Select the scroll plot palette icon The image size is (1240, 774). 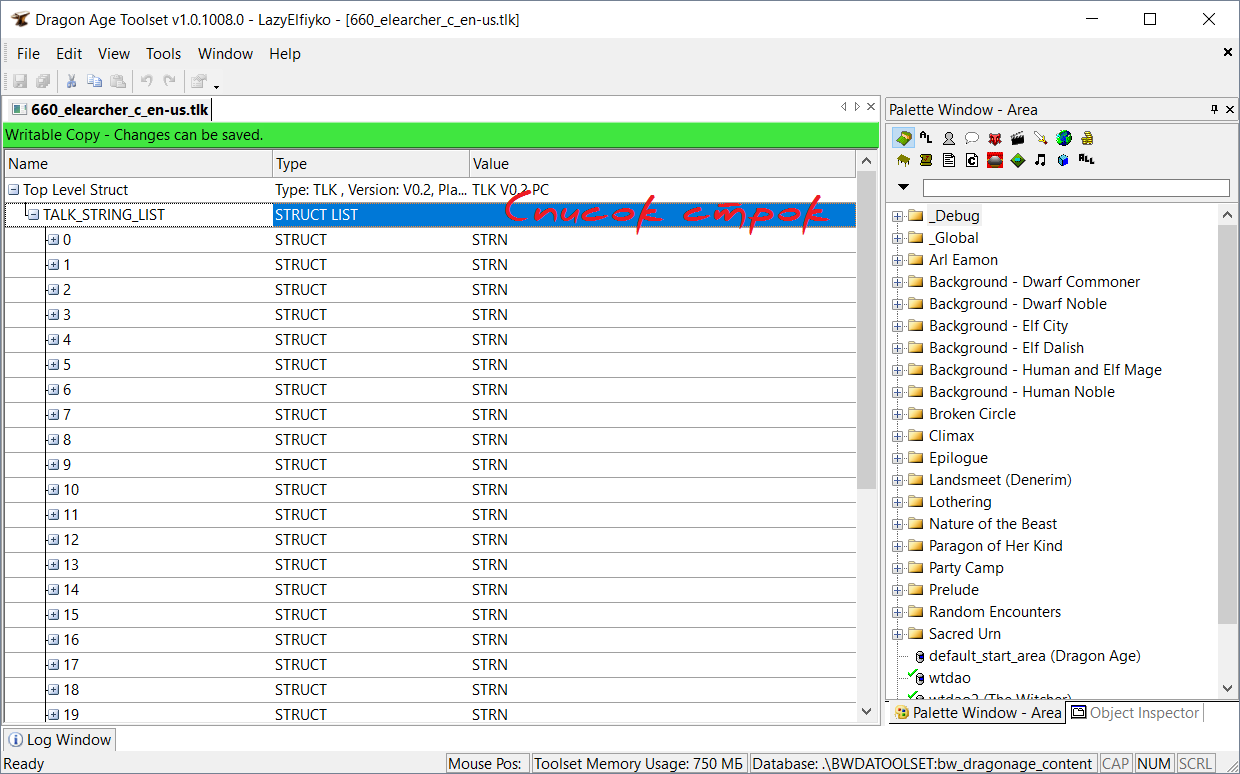click(x=926, y=160)
